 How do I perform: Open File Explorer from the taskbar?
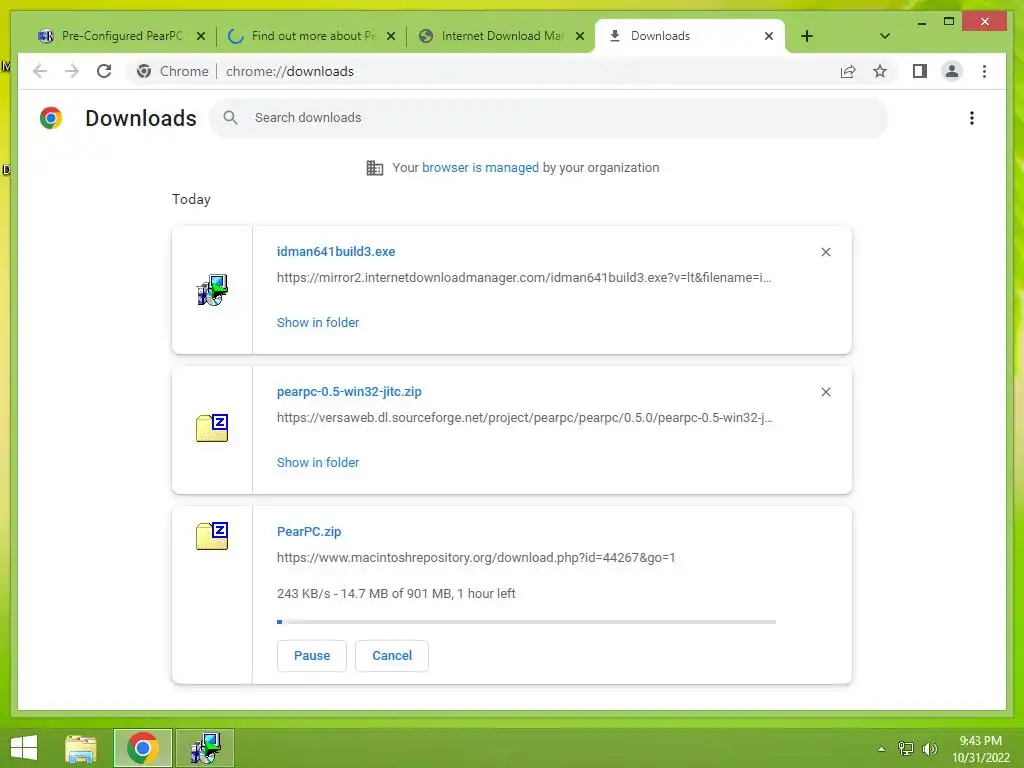coord(81,748)
